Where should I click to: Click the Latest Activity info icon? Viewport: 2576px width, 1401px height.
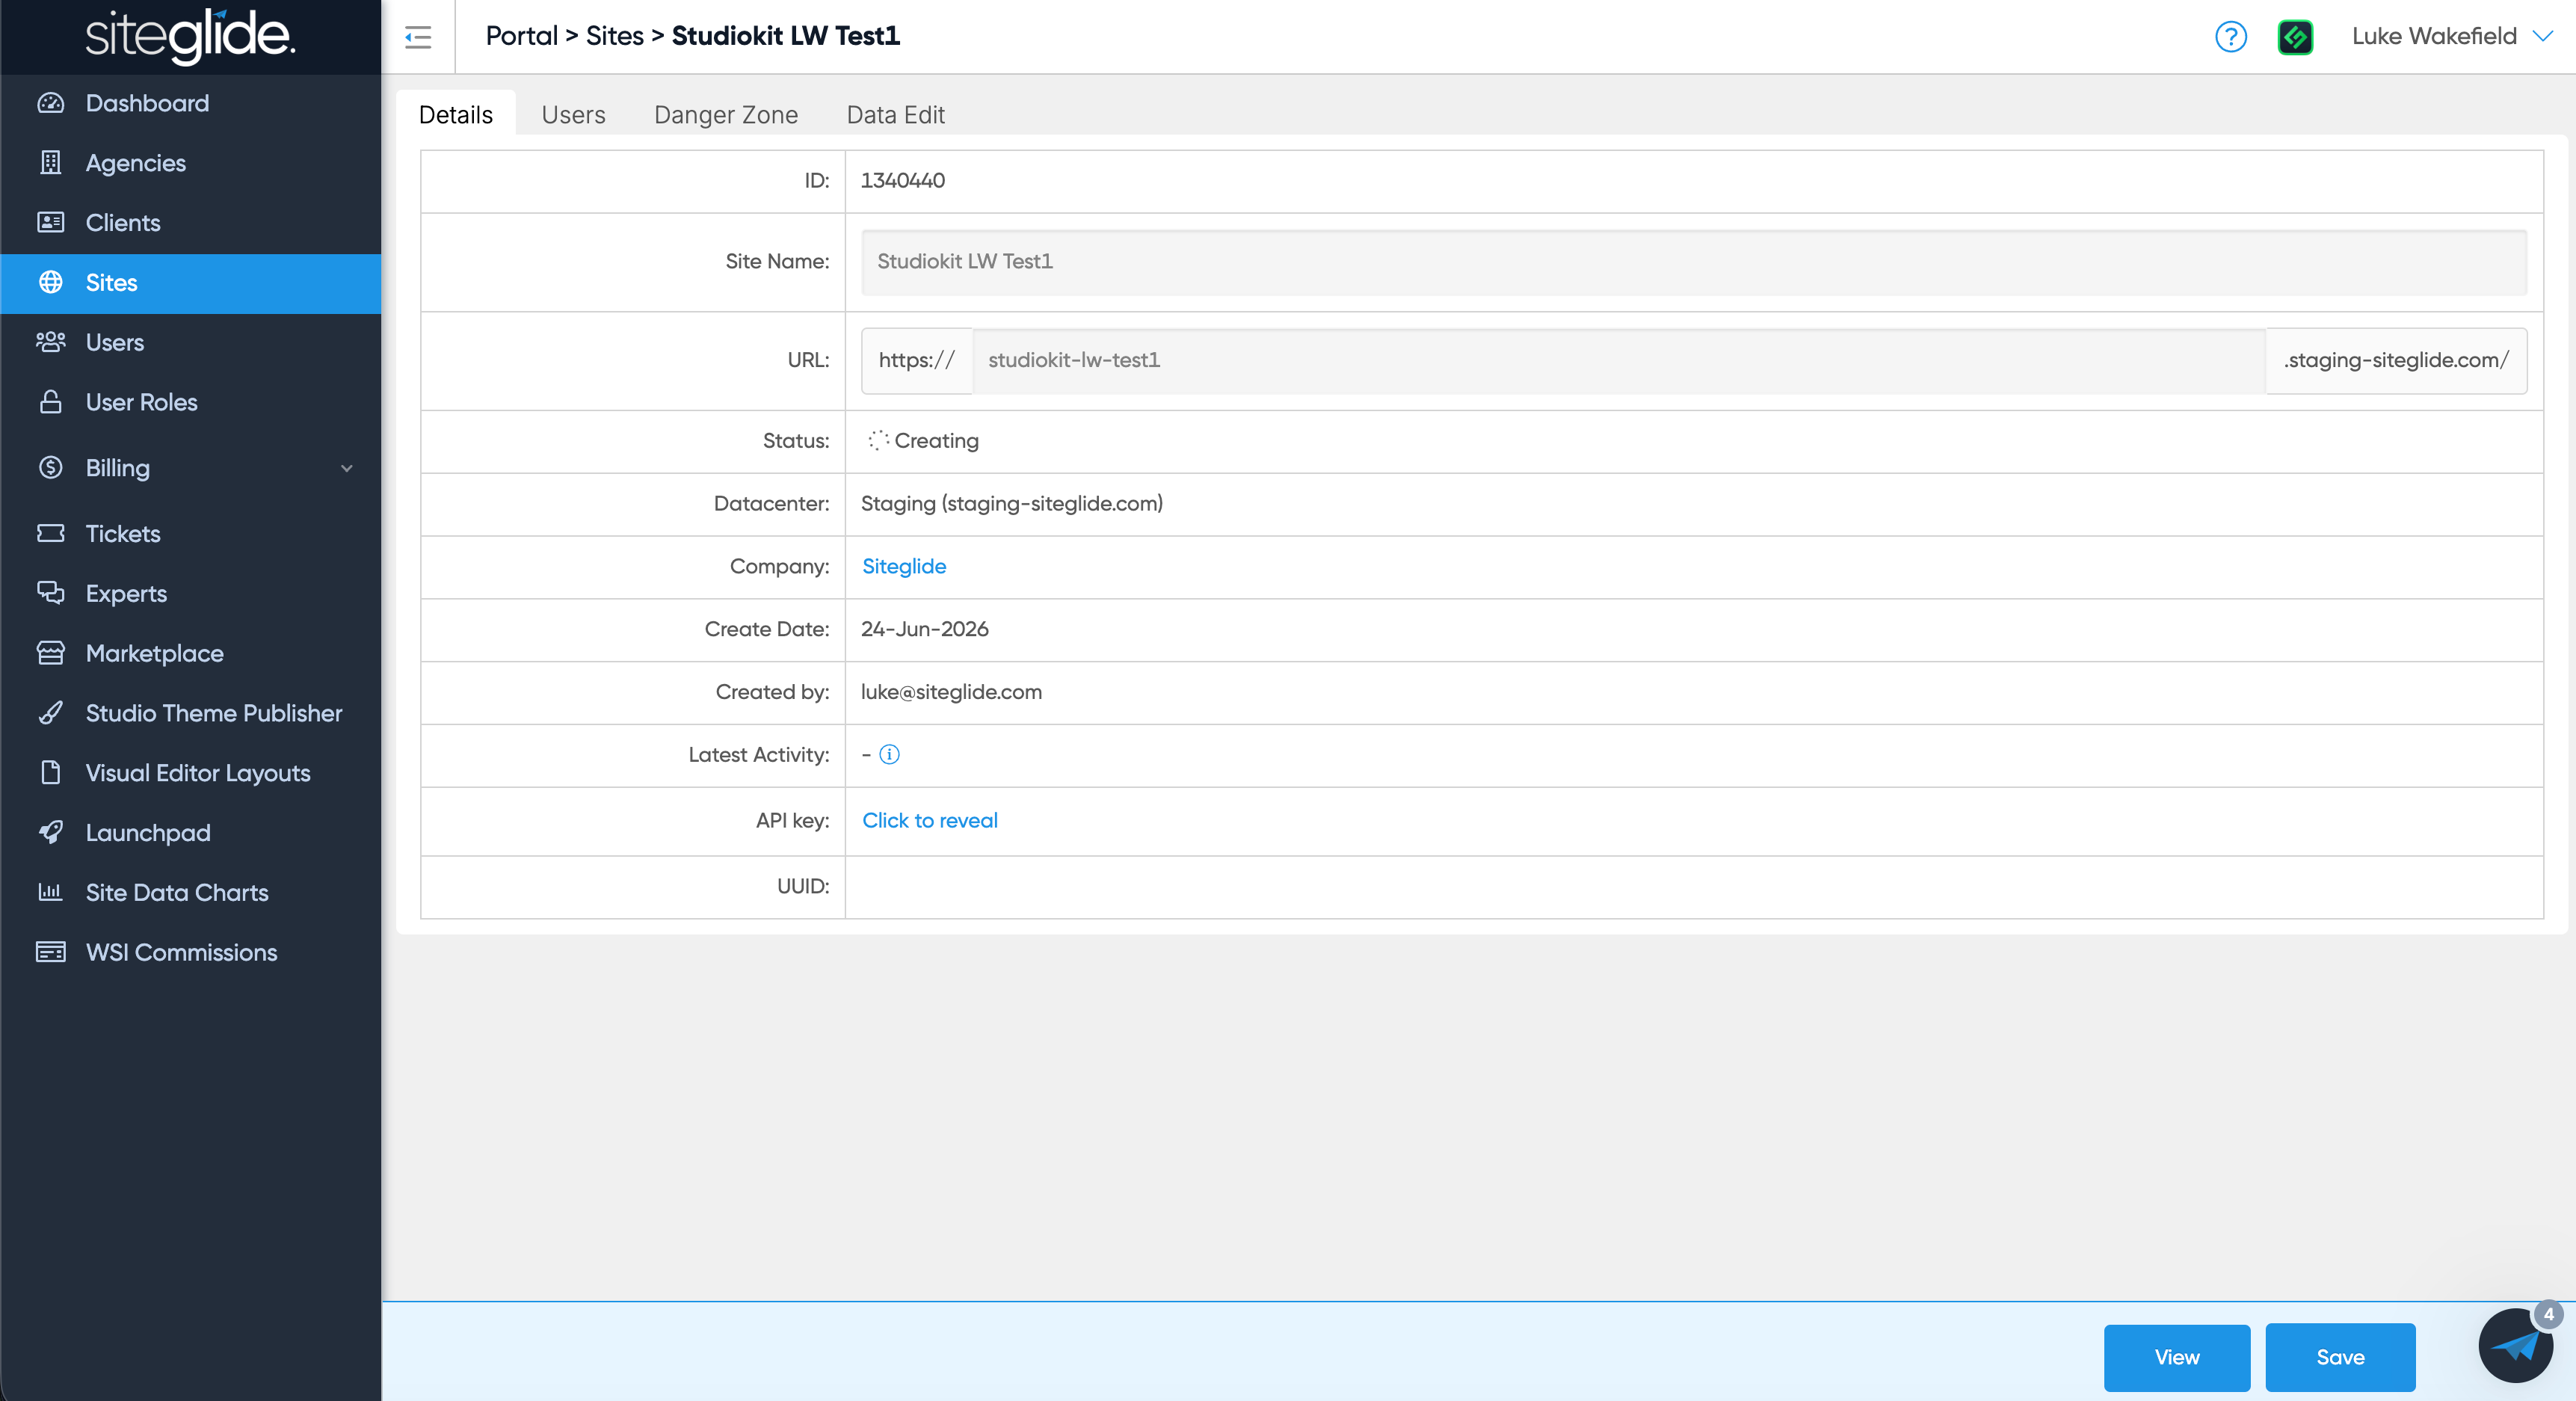pyautogui.click(x=889, y=755)
